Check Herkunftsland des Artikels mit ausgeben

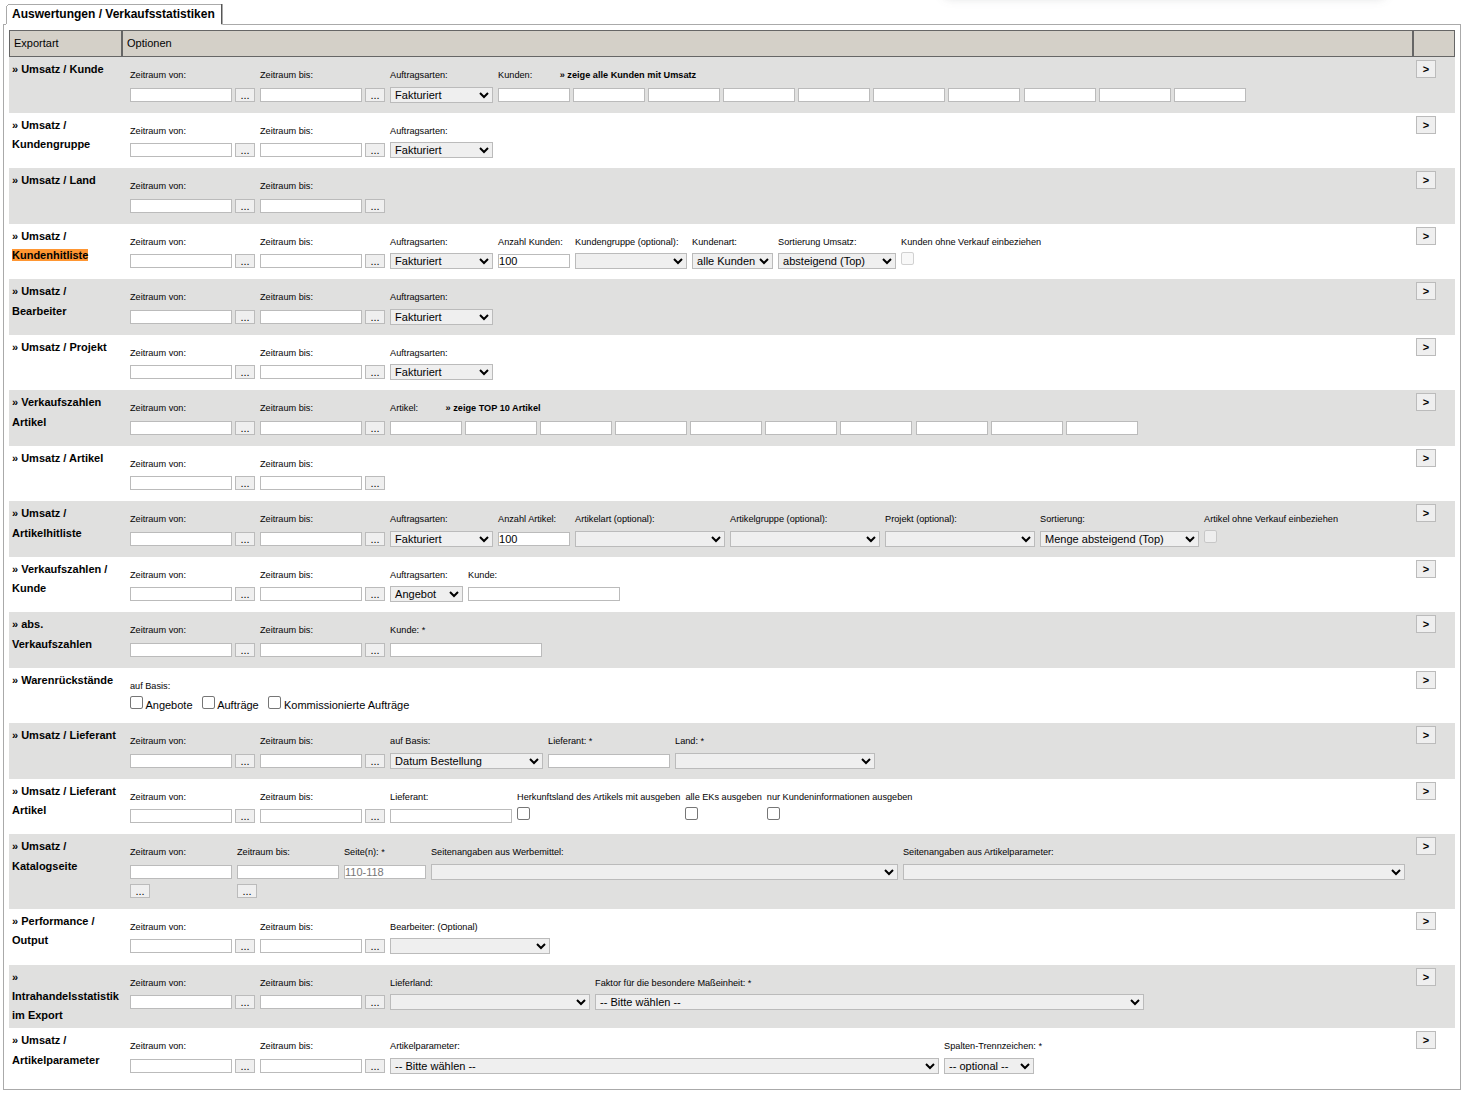click(x=523, y=814)
